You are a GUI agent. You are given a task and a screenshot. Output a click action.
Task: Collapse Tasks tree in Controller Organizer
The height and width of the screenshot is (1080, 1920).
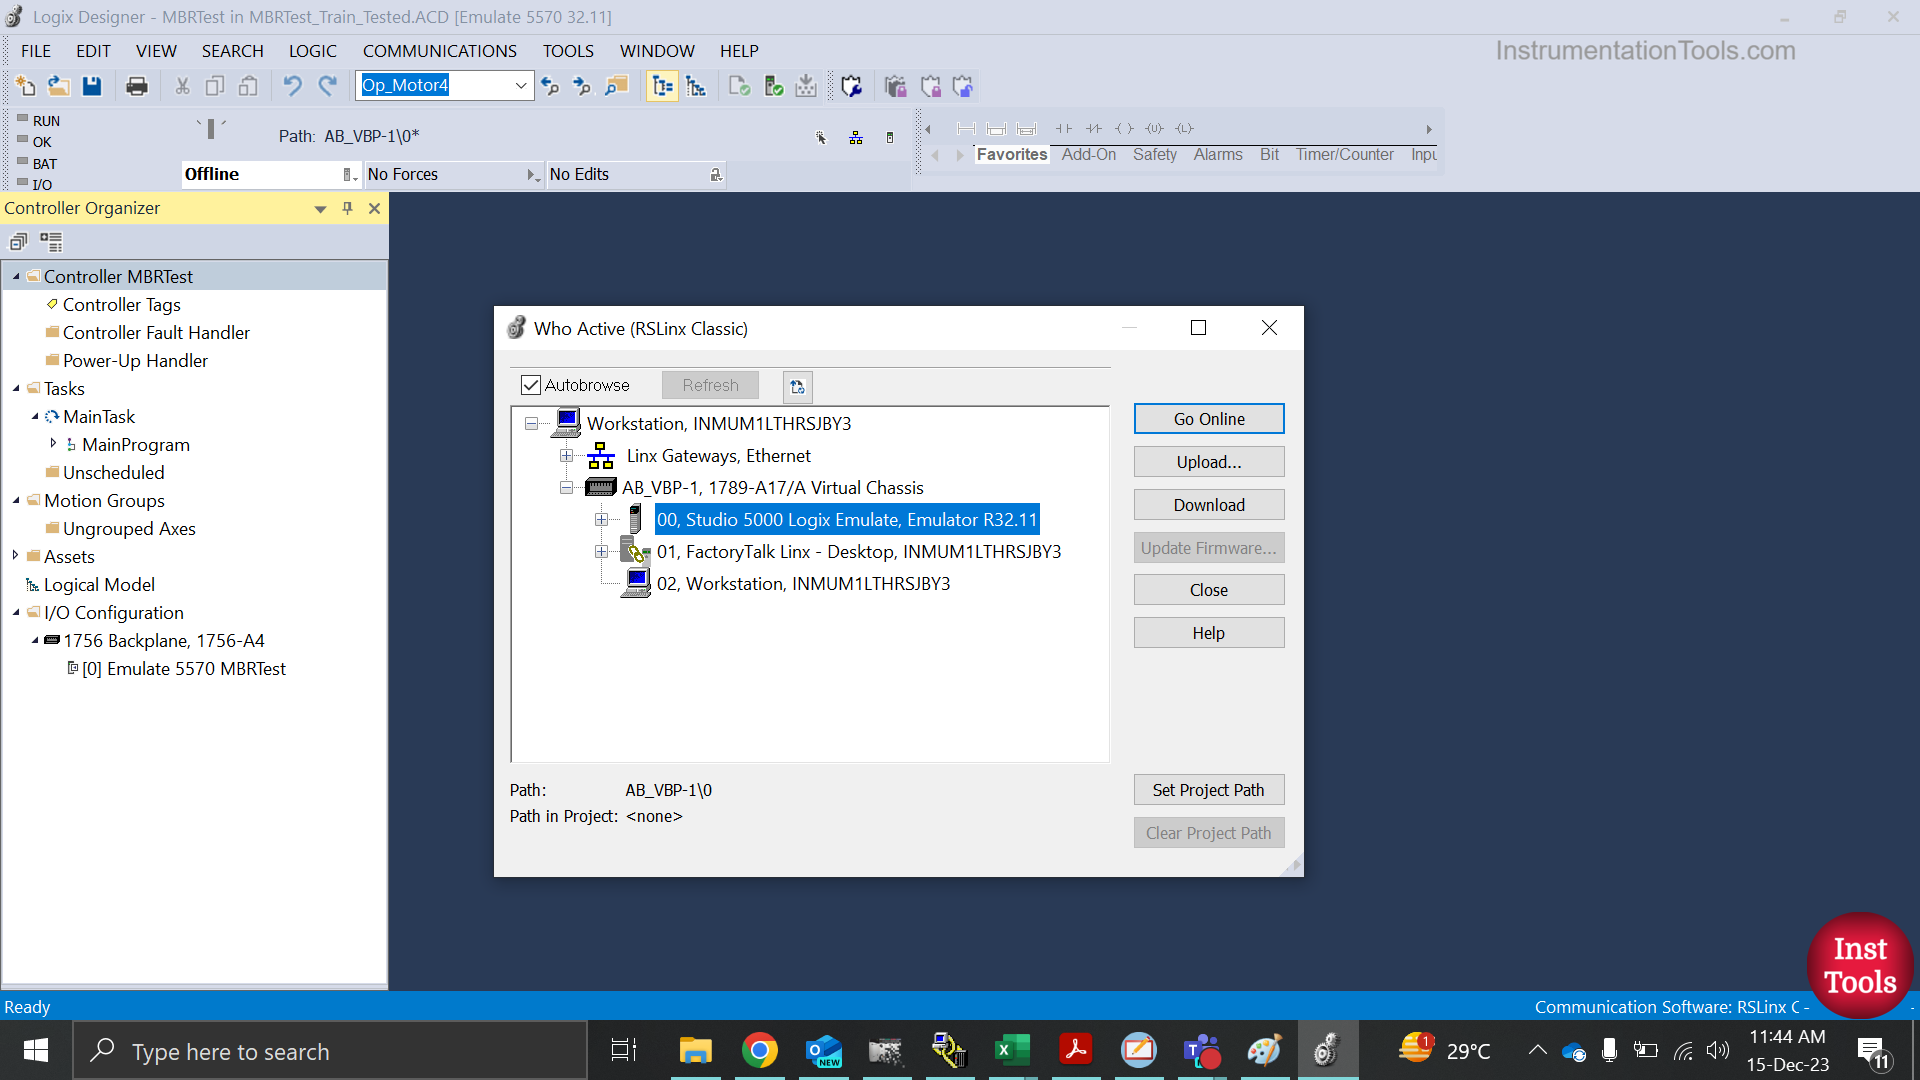click(16, 388)
